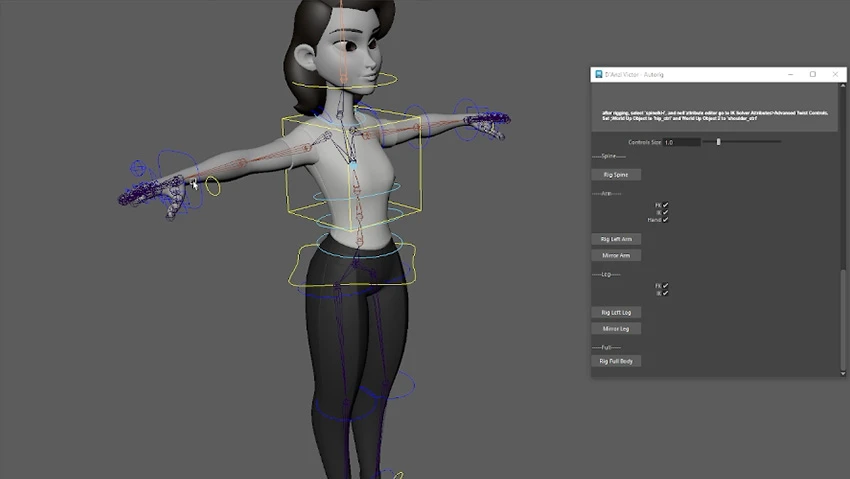Close the Autorig window
The width and height of the screenshot is (850, 479).
click(x=835, y=74)
